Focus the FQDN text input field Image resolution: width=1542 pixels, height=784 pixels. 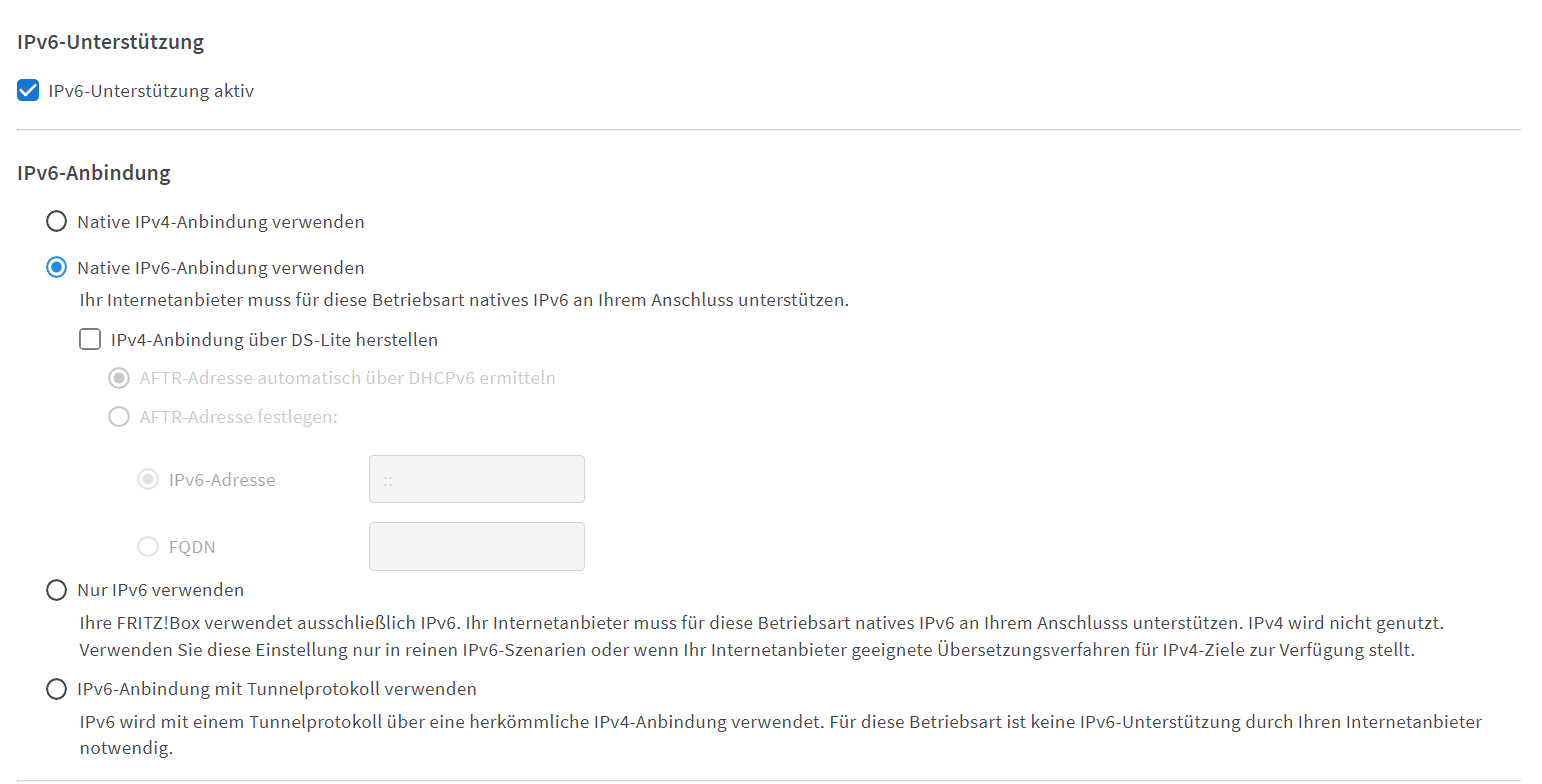coord(477,546)
